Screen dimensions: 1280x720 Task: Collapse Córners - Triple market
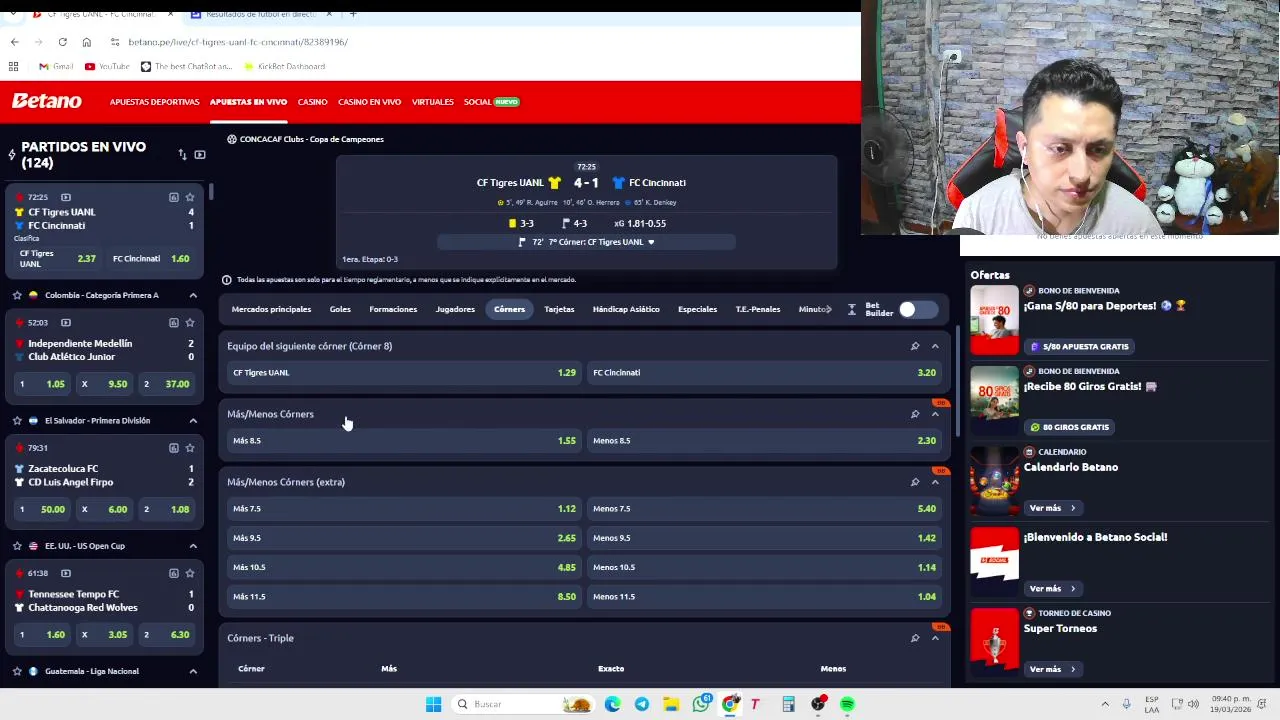pos(935,638)
